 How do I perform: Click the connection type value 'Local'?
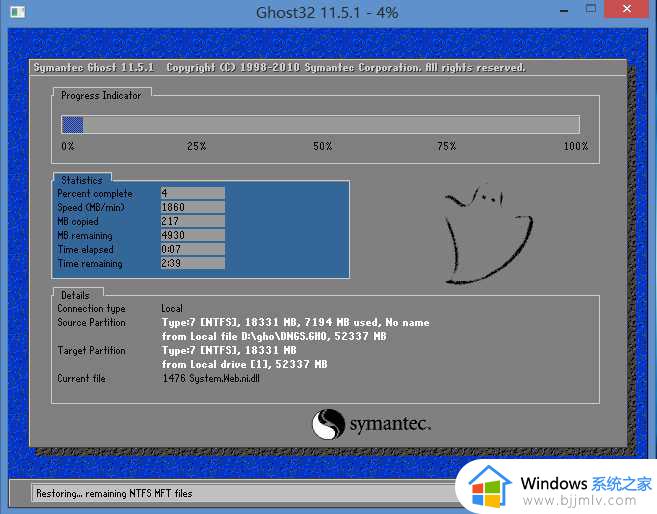coord(172,308)
